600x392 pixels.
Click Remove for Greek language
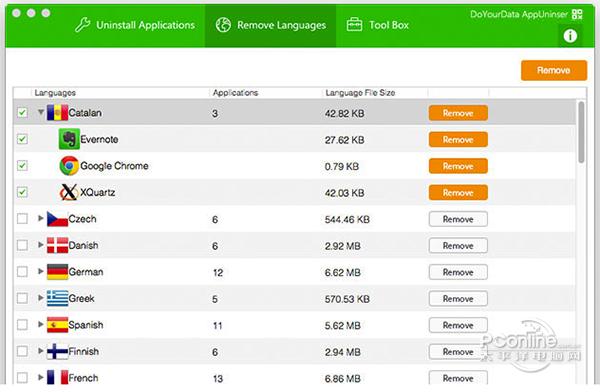pyautogui.click(x=458, y=299)
